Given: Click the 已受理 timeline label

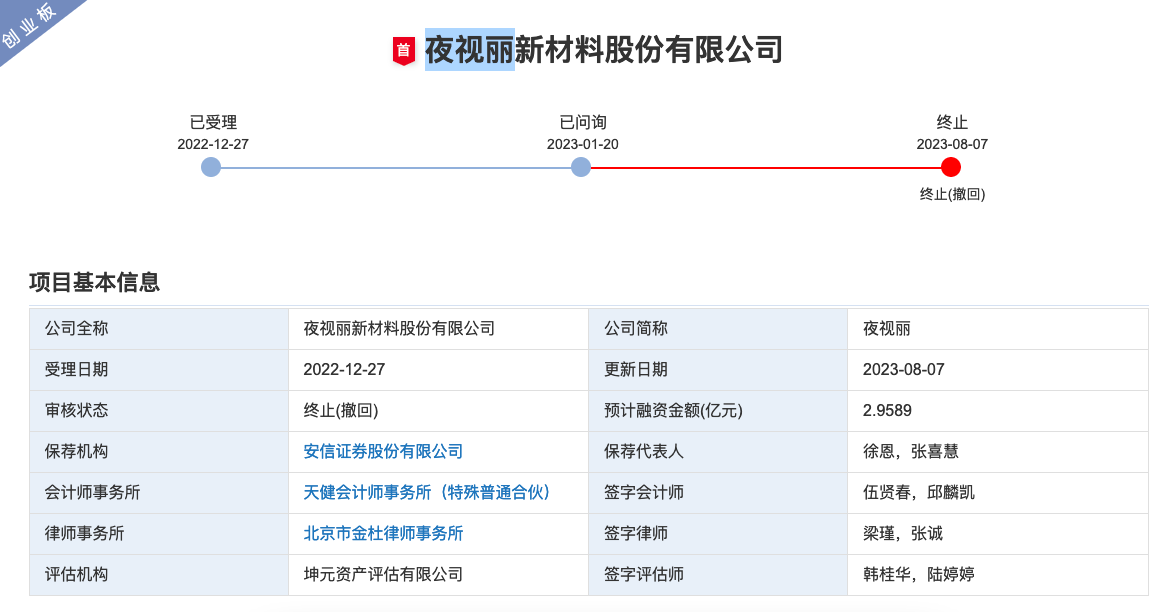Looking at the screenshot, I should [213, 122].
